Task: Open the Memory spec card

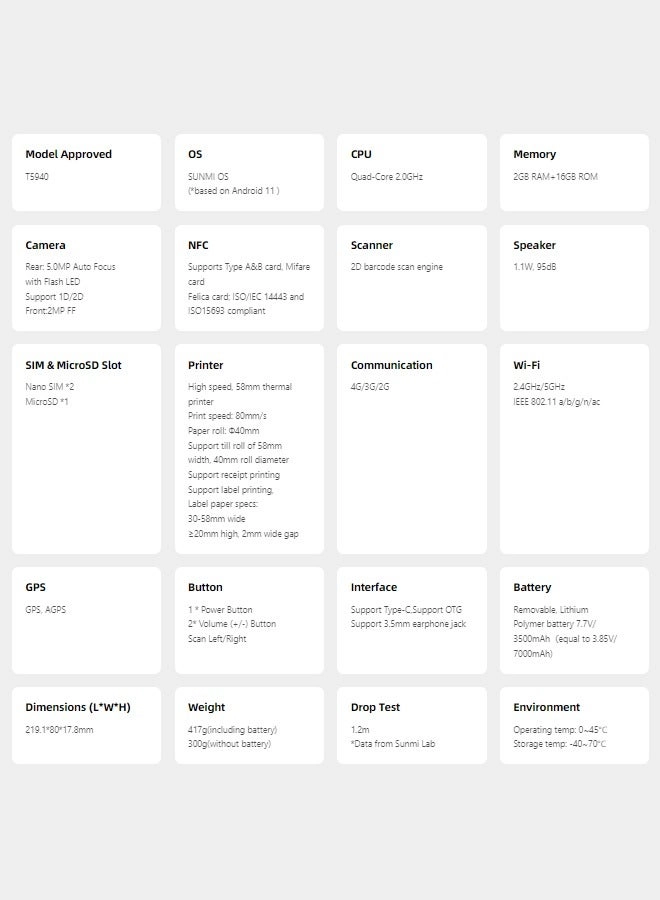Action: point(574,172)
